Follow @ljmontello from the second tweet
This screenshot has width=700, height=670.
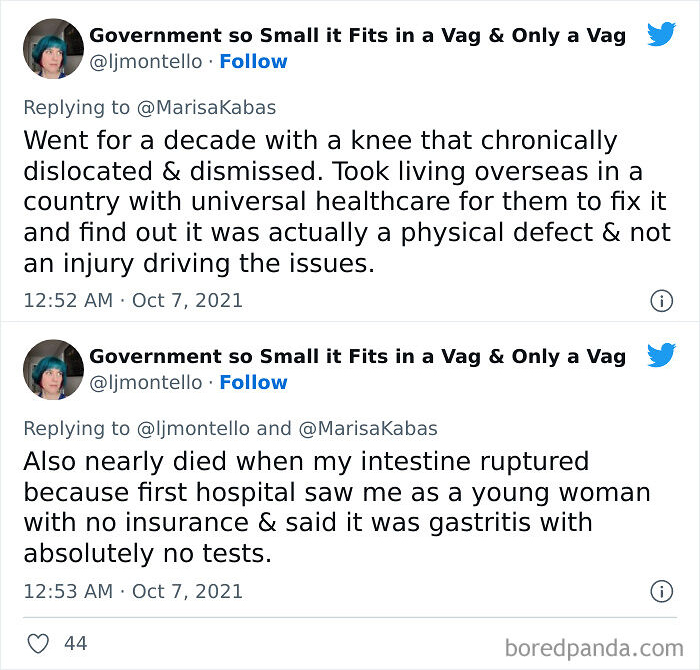(253, 383)
